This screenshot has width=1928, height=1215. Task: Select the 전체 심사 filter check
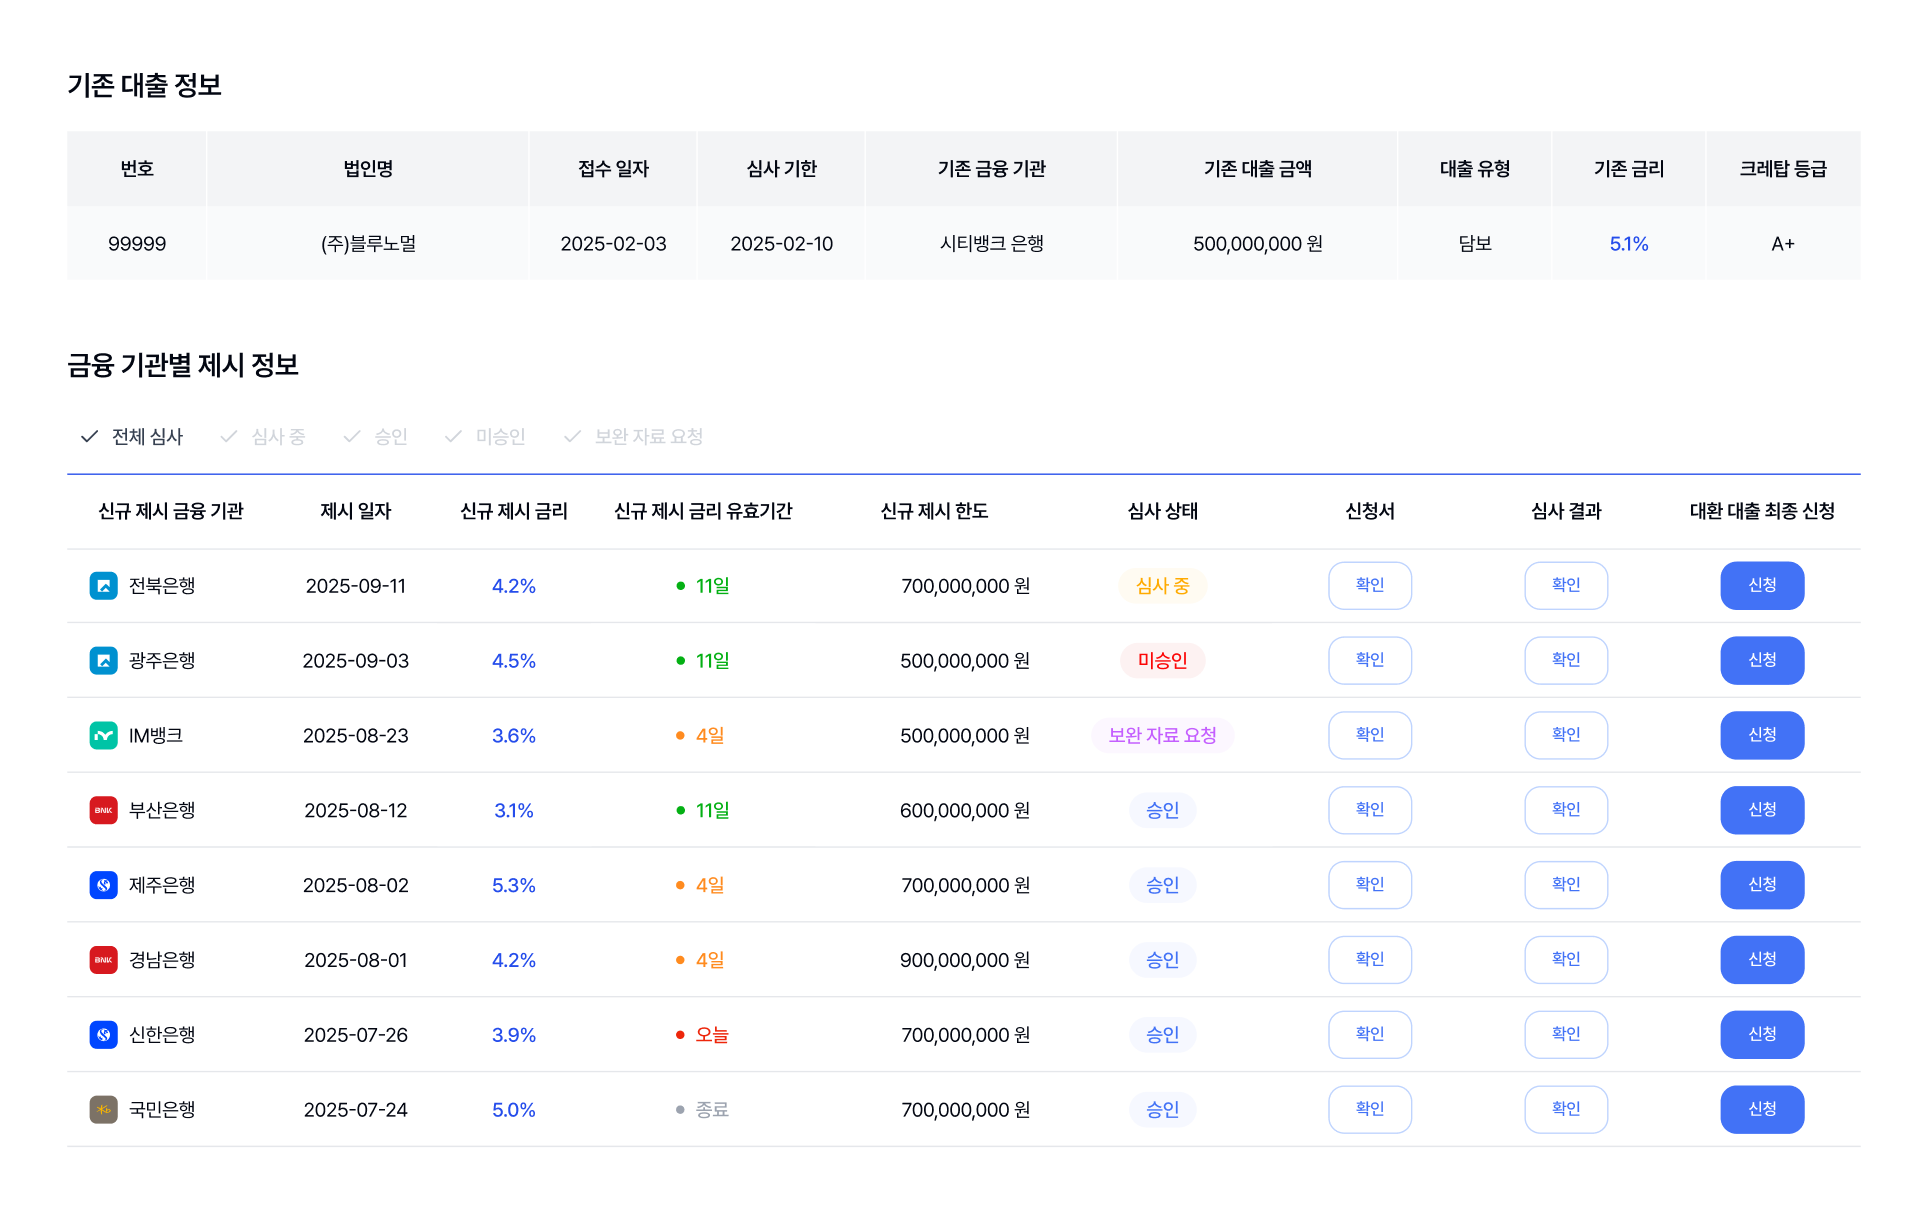tap(132, 437)
